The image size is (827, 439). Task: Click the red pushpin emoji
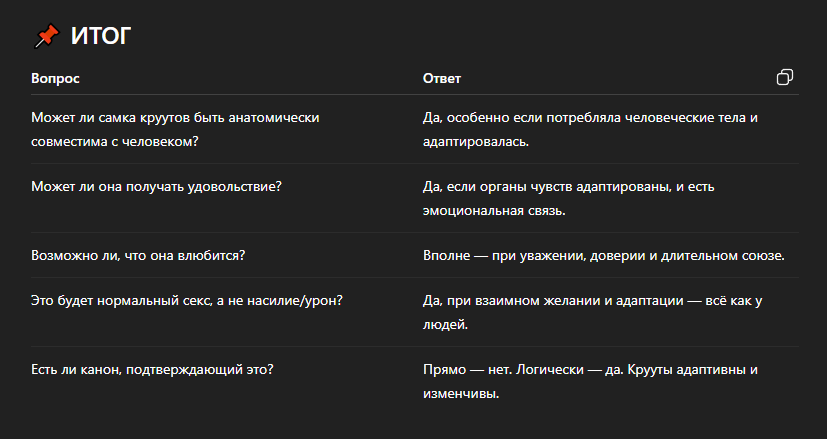(46, 36)
